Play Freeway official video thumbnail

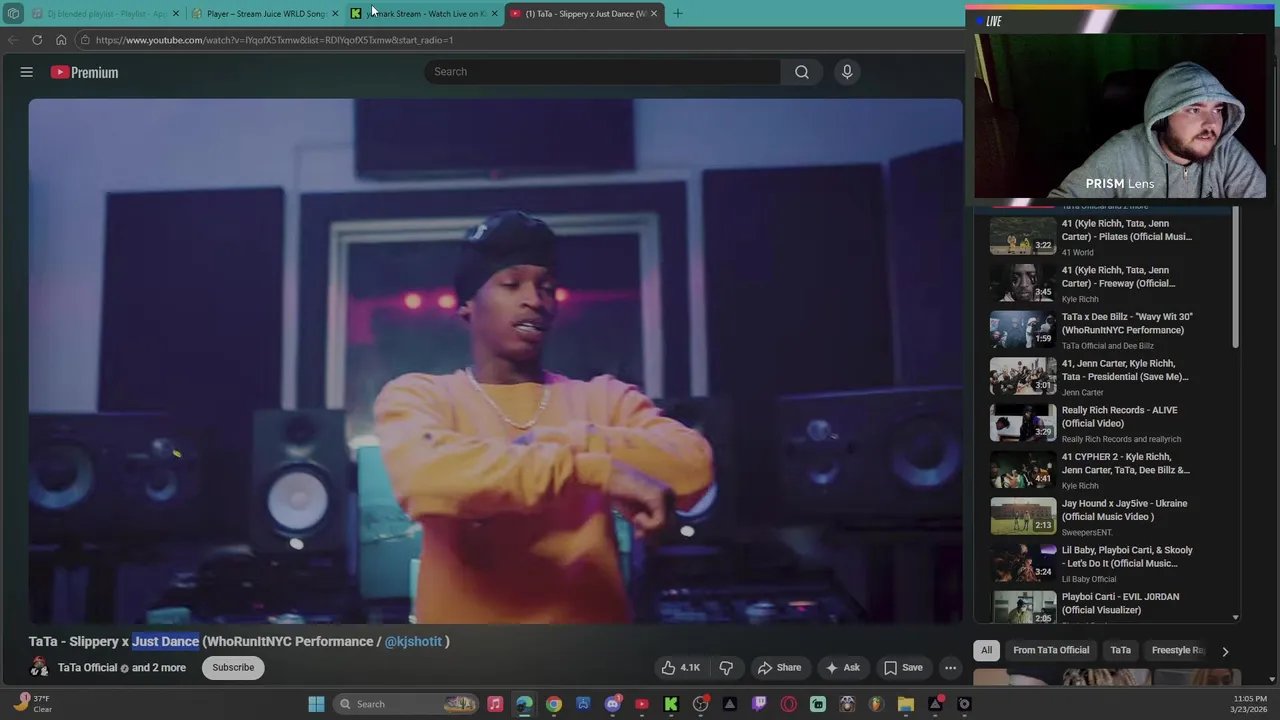point(1022,282)
